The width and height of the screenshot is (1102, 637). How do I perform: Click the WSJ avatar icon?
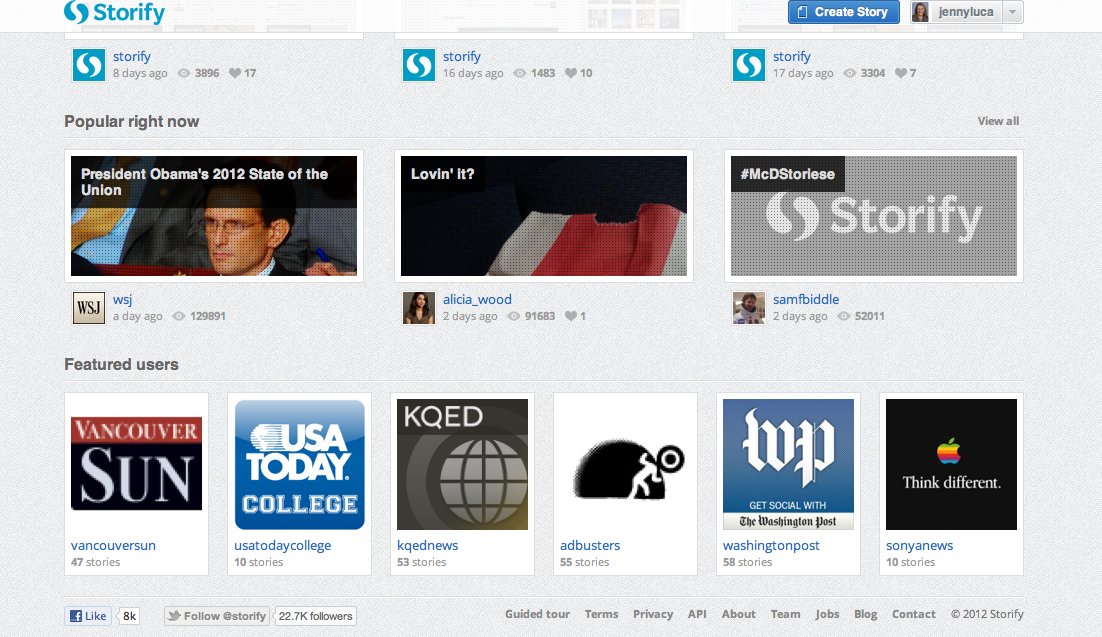(88, 308)
